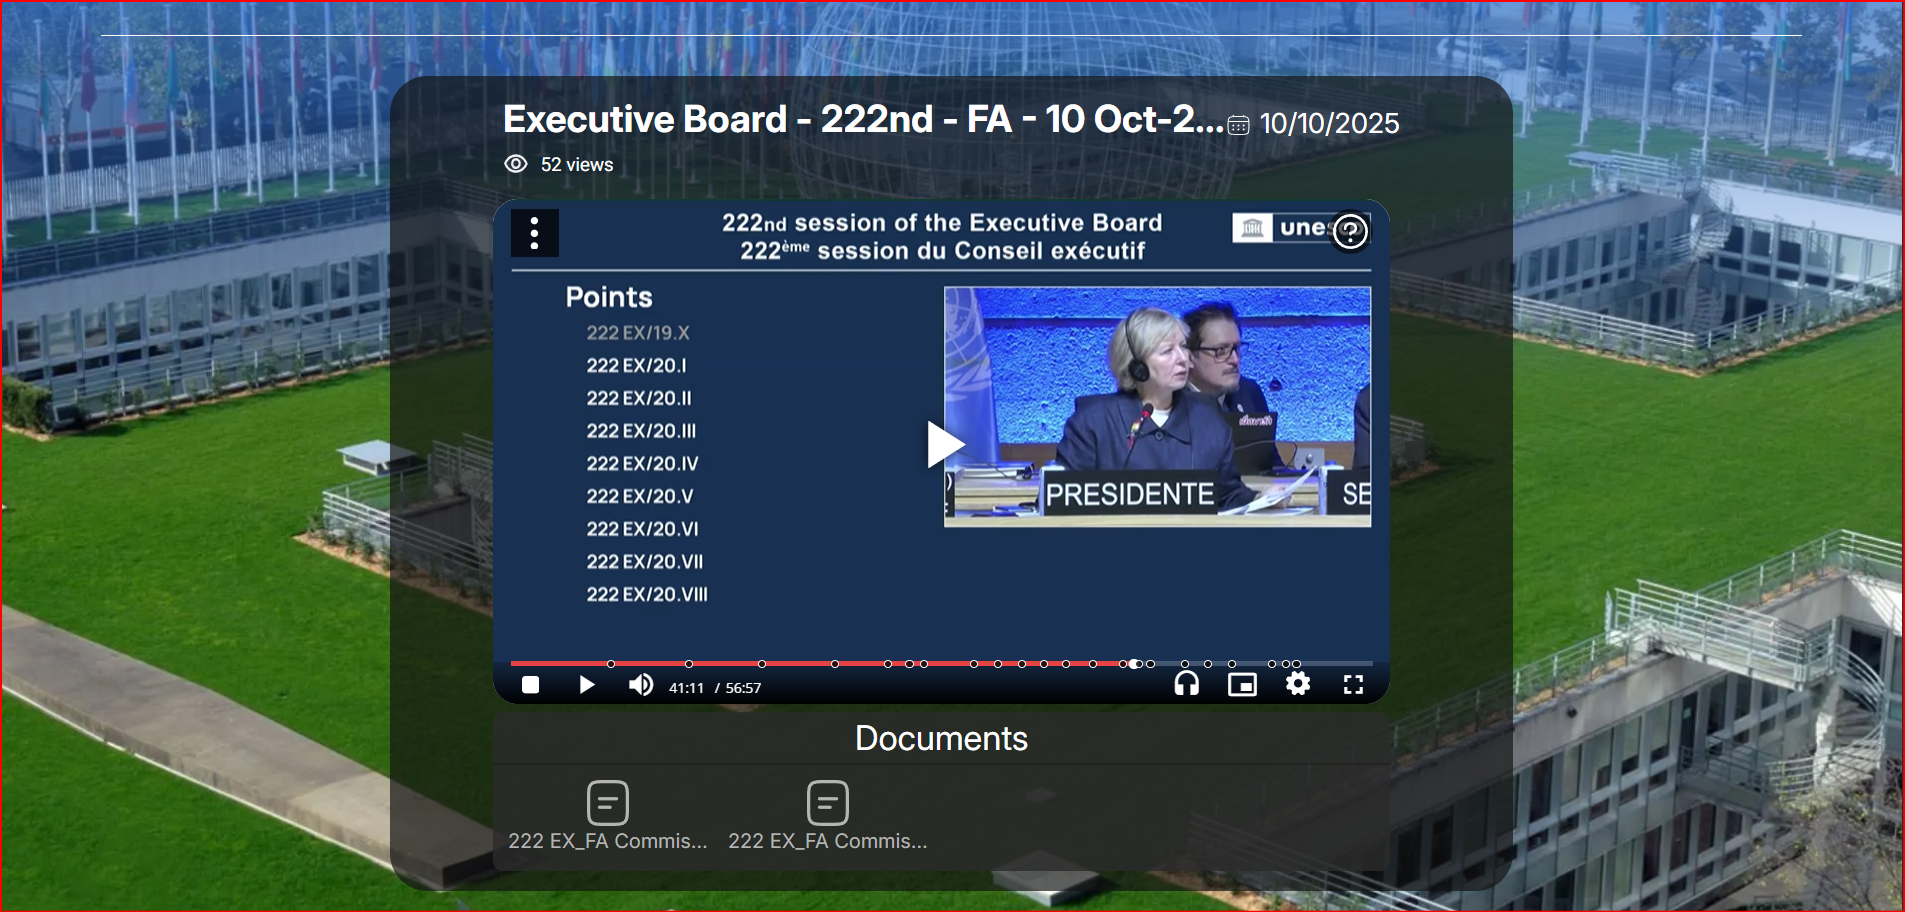This screenshot has width=1905, height=912.
Task: Open video settings gear
Action: point(1298,684)
